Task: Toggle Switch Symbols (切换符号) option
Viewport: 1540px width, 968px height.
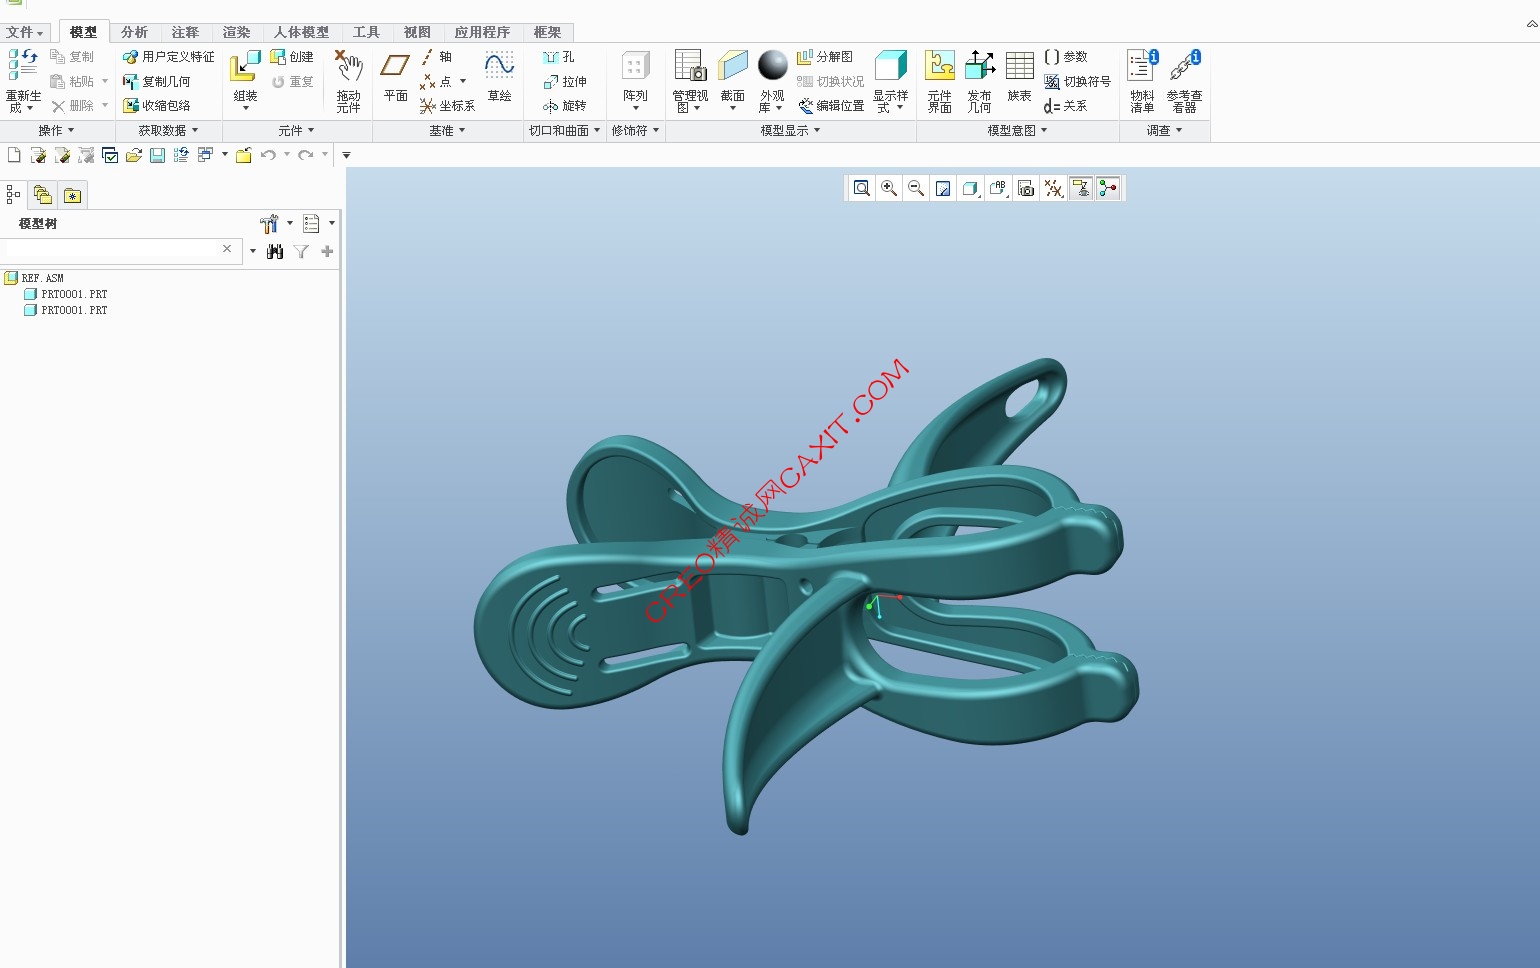Action: click(x=1077, y=81)
